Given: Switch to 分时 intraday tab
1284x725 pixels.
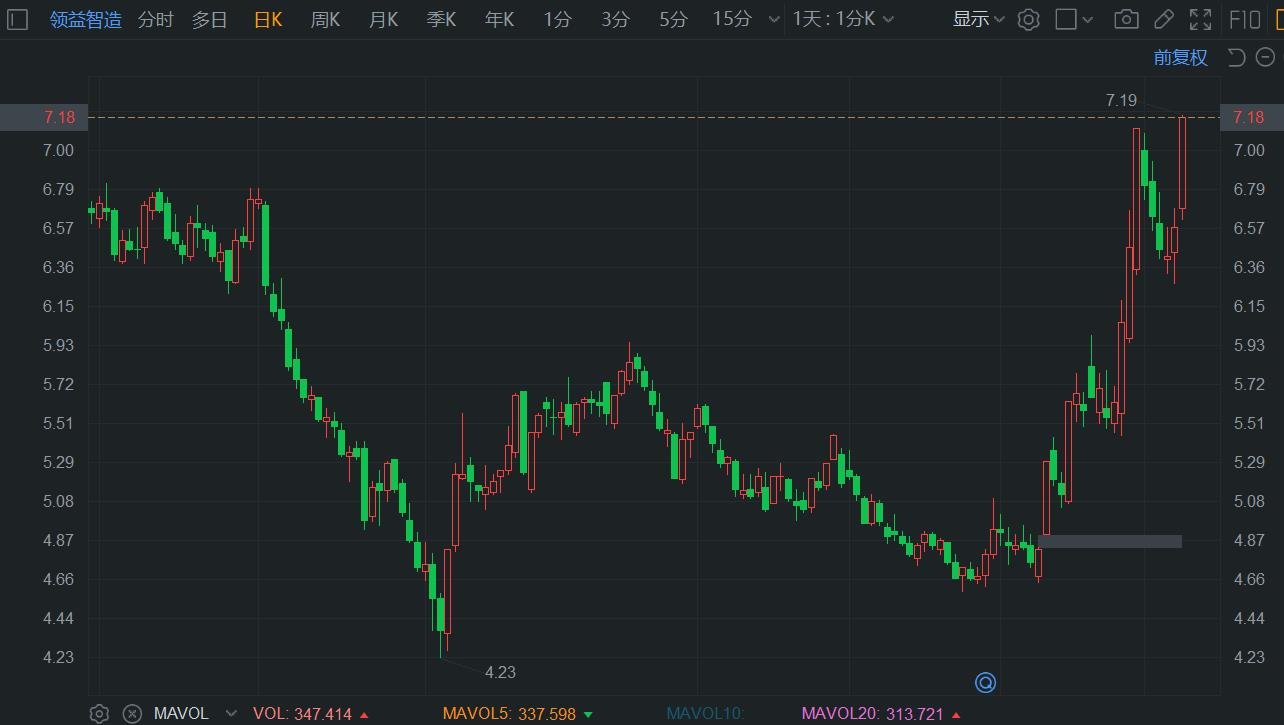Looking at the screenshot, I should pyautogui.click(x=155, y=19).
